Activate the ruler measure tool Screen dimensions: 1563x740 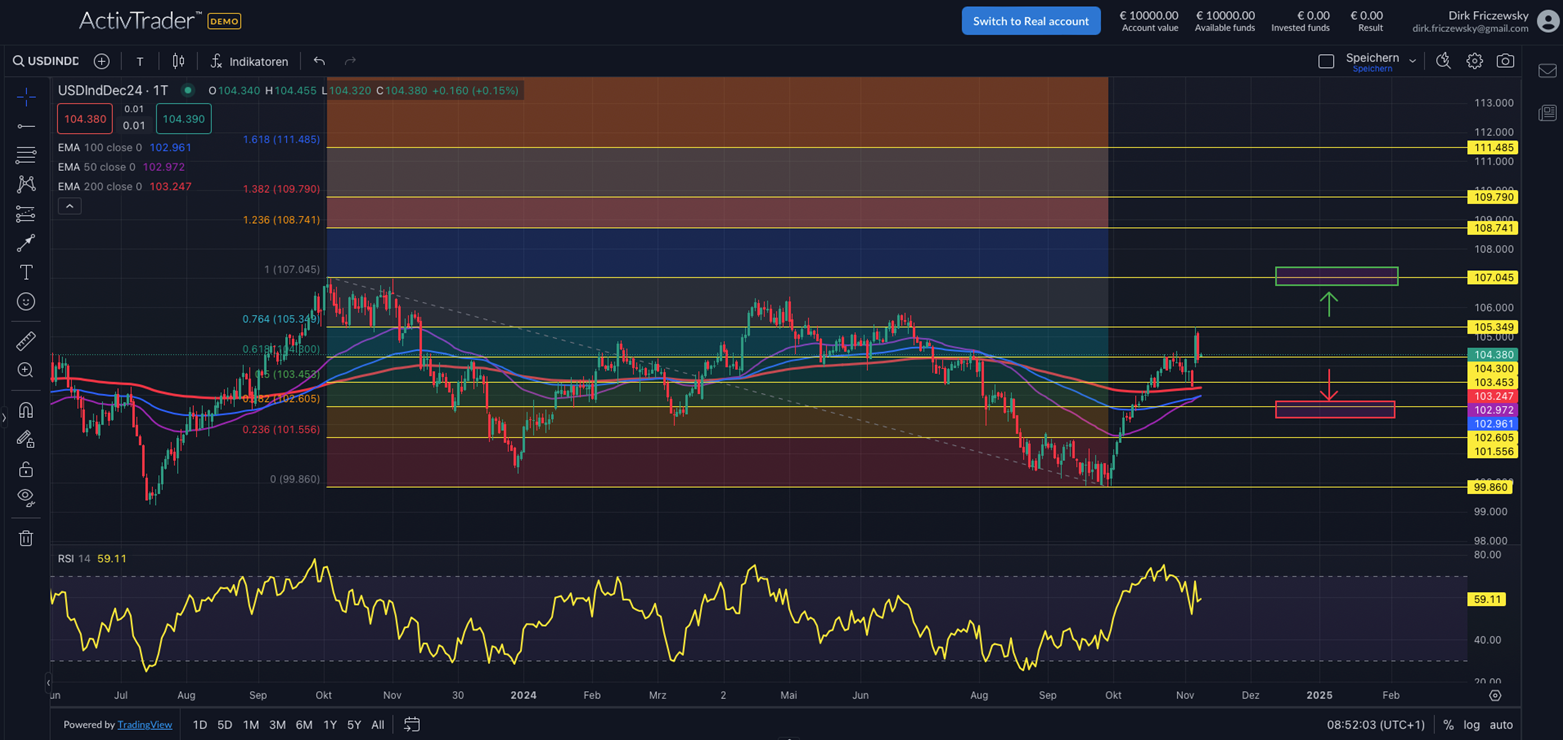26,341
